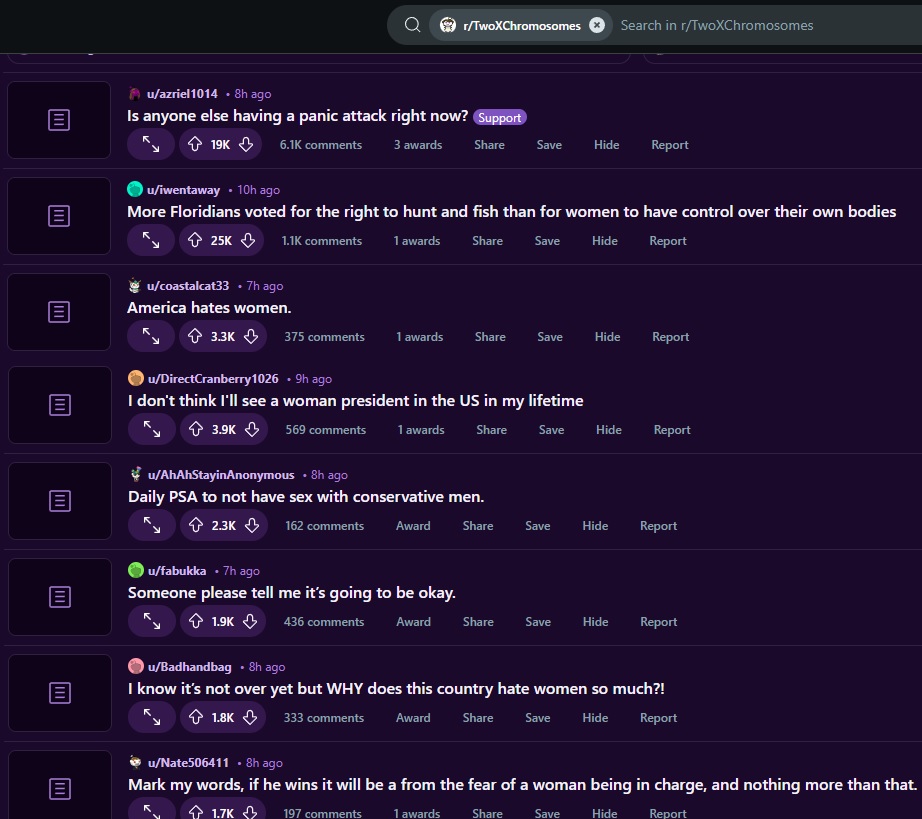Report the WHY does this country post
The image size is (922, 819).
pyautogui.click(x=658, y=718)
